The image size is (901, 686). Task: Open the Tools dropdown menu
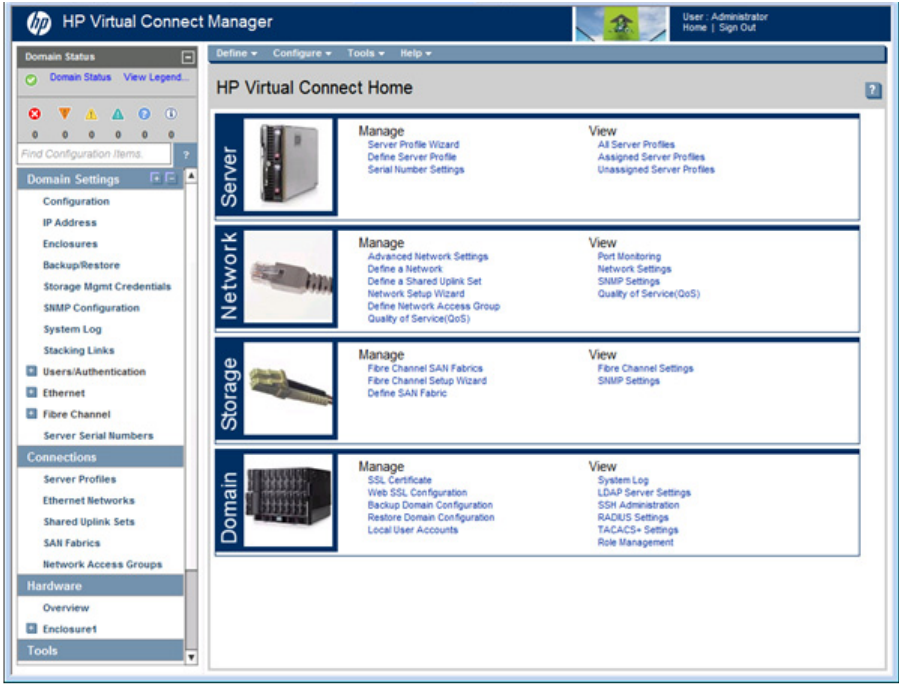pos(365,53)
